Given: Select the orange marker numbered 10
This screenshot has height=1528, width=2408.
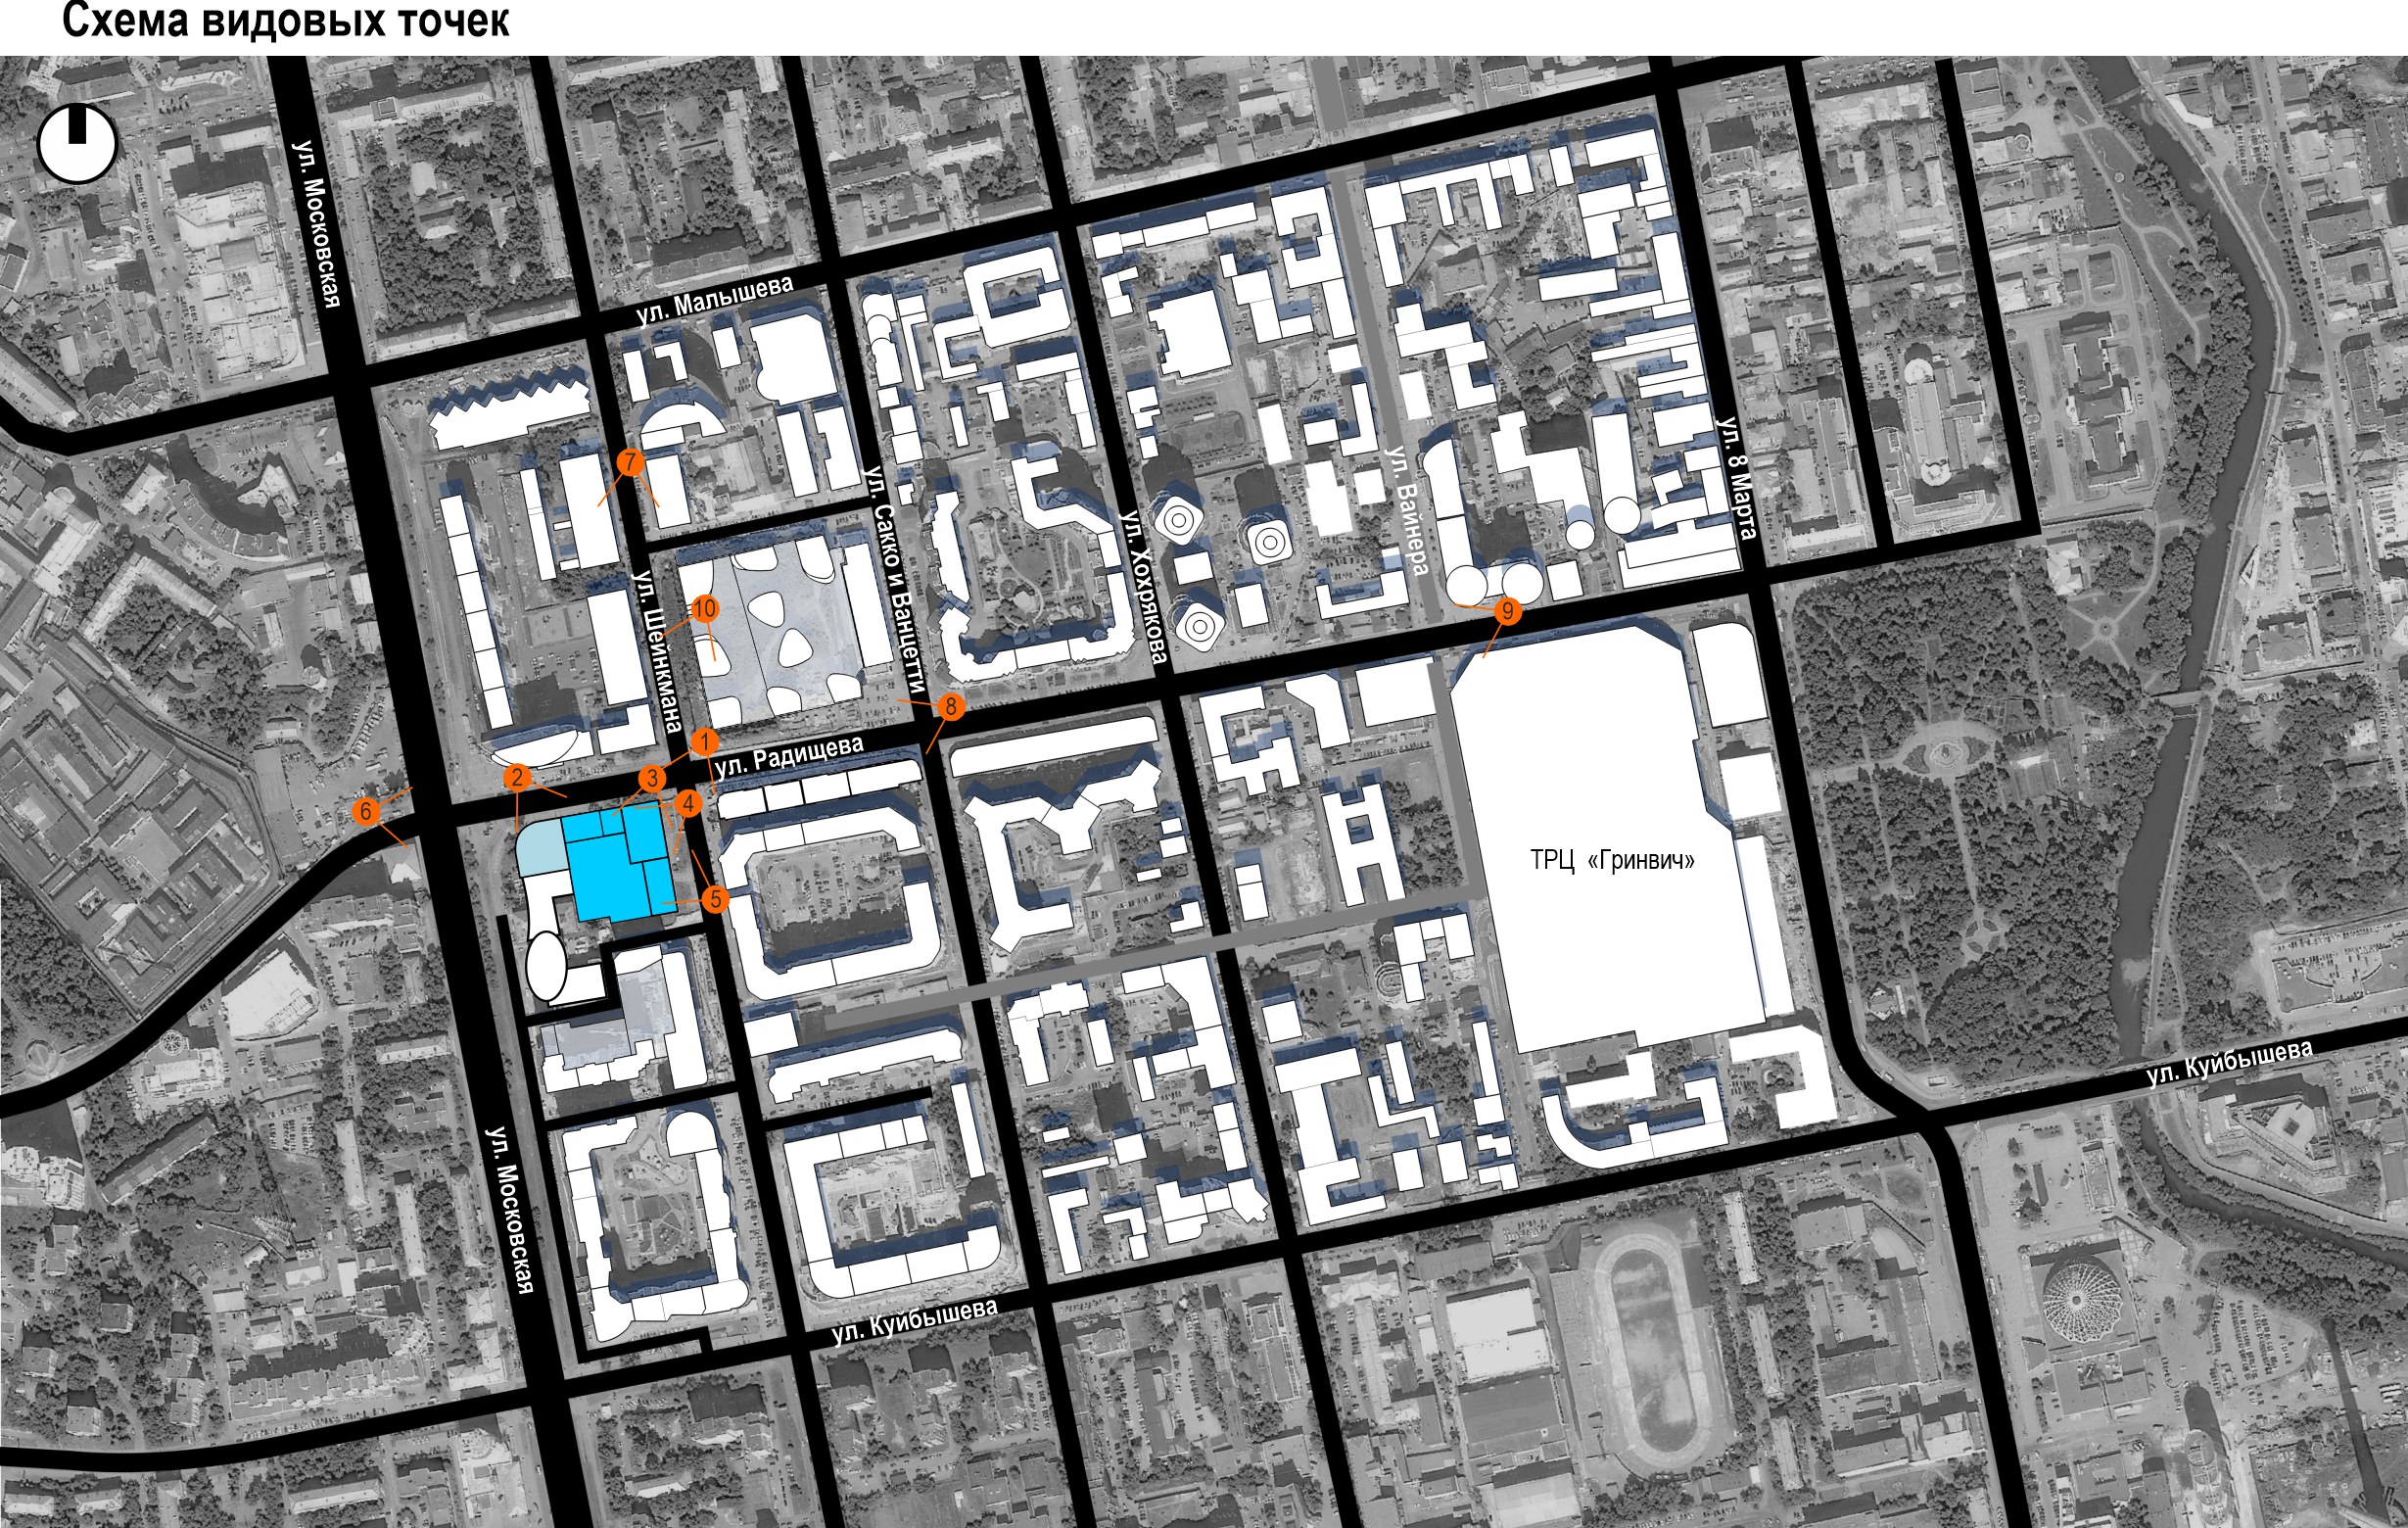Looking at the screenshot, I should (704, 609).
